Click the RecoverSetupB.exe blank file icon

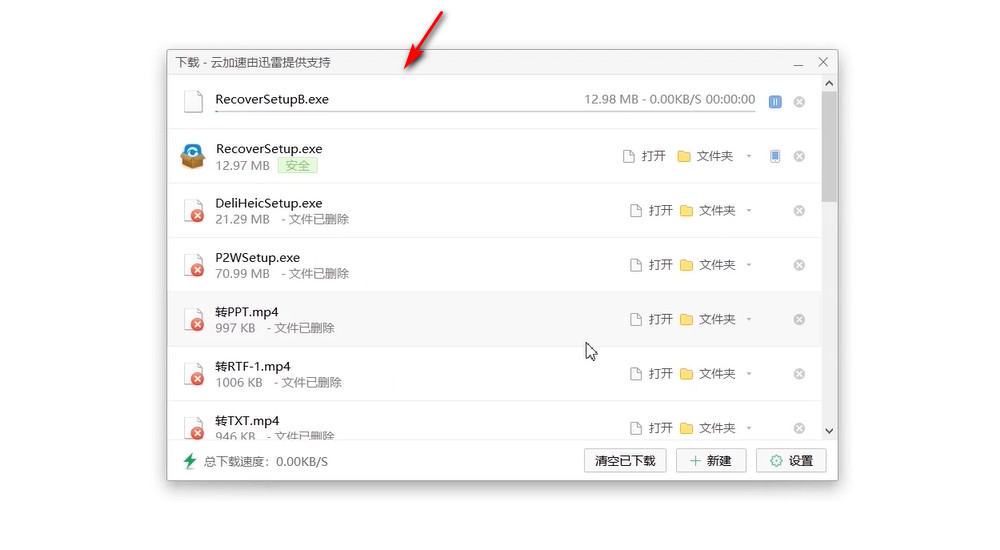coord(193,101)
